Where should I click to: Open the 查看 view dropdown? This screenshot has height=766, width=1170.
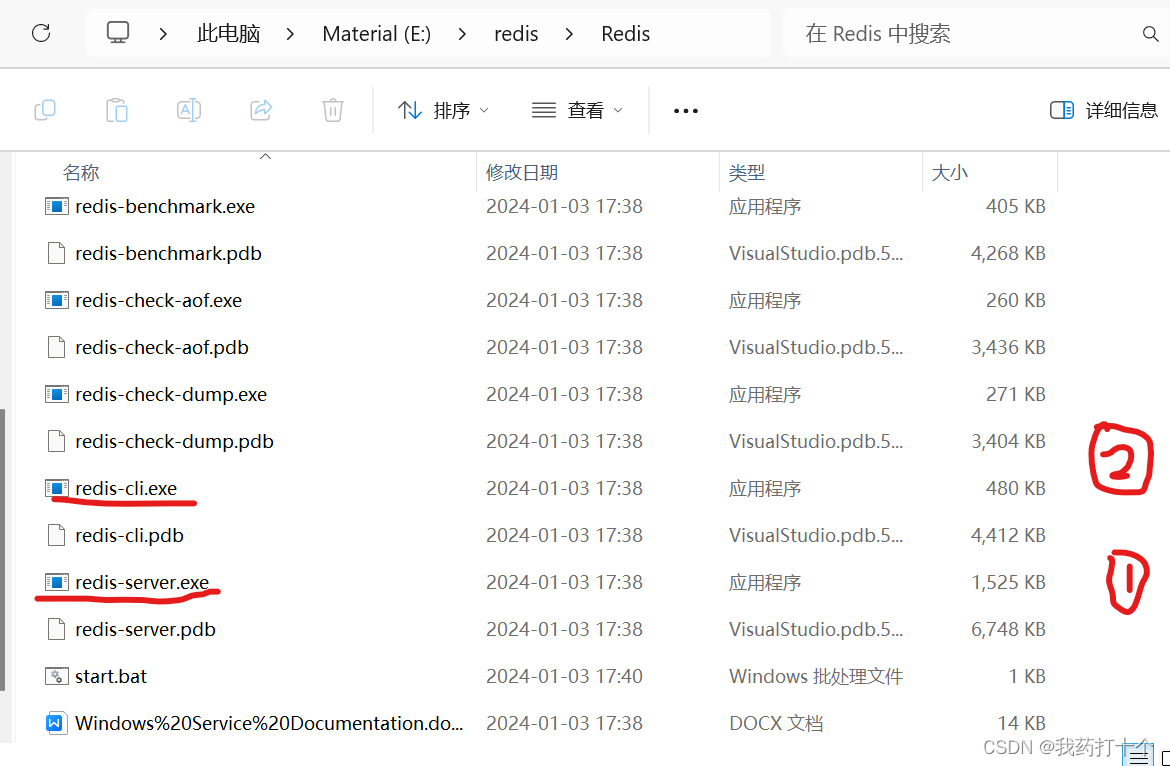[x=577, y=111]
